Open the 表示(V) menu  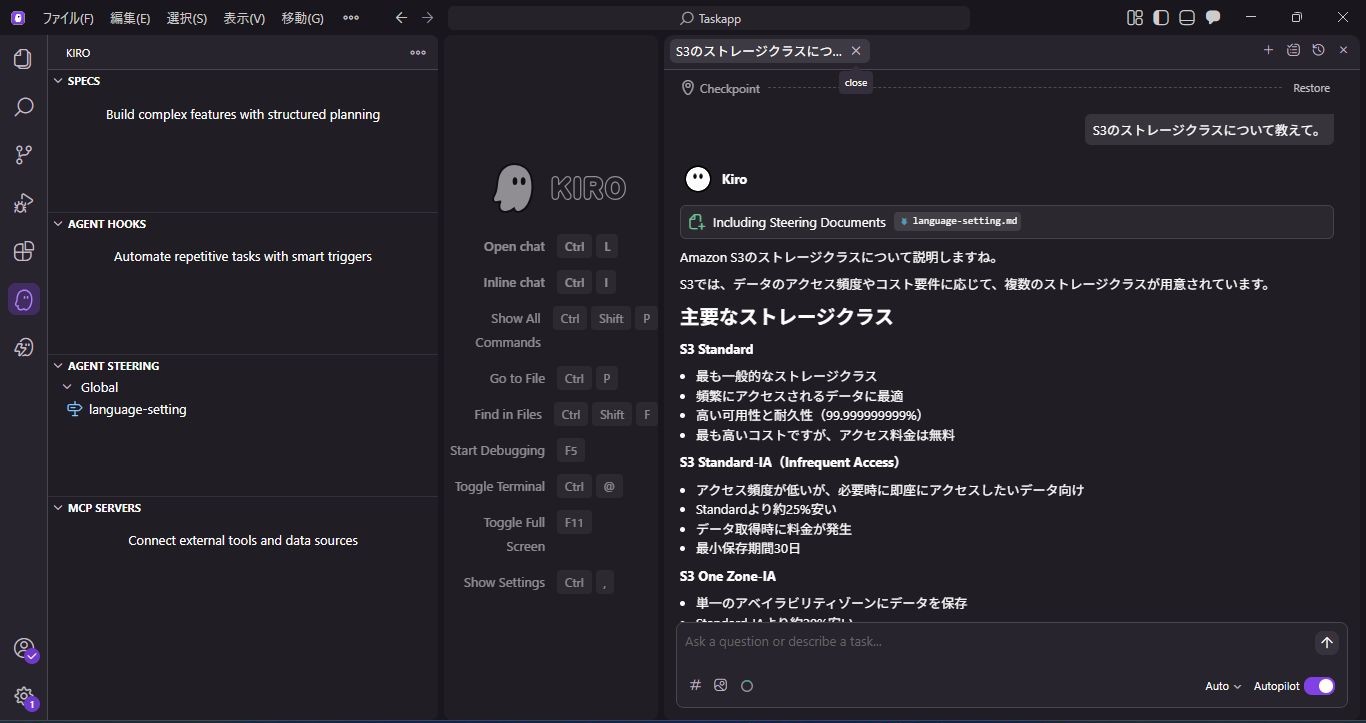242,17
